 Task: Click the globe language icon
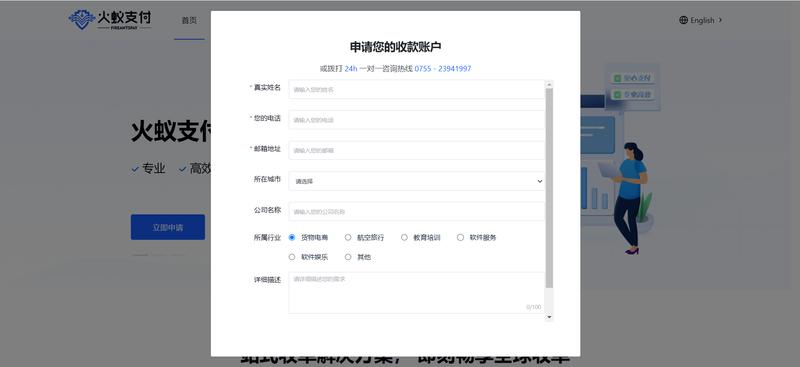click(683, 20)
